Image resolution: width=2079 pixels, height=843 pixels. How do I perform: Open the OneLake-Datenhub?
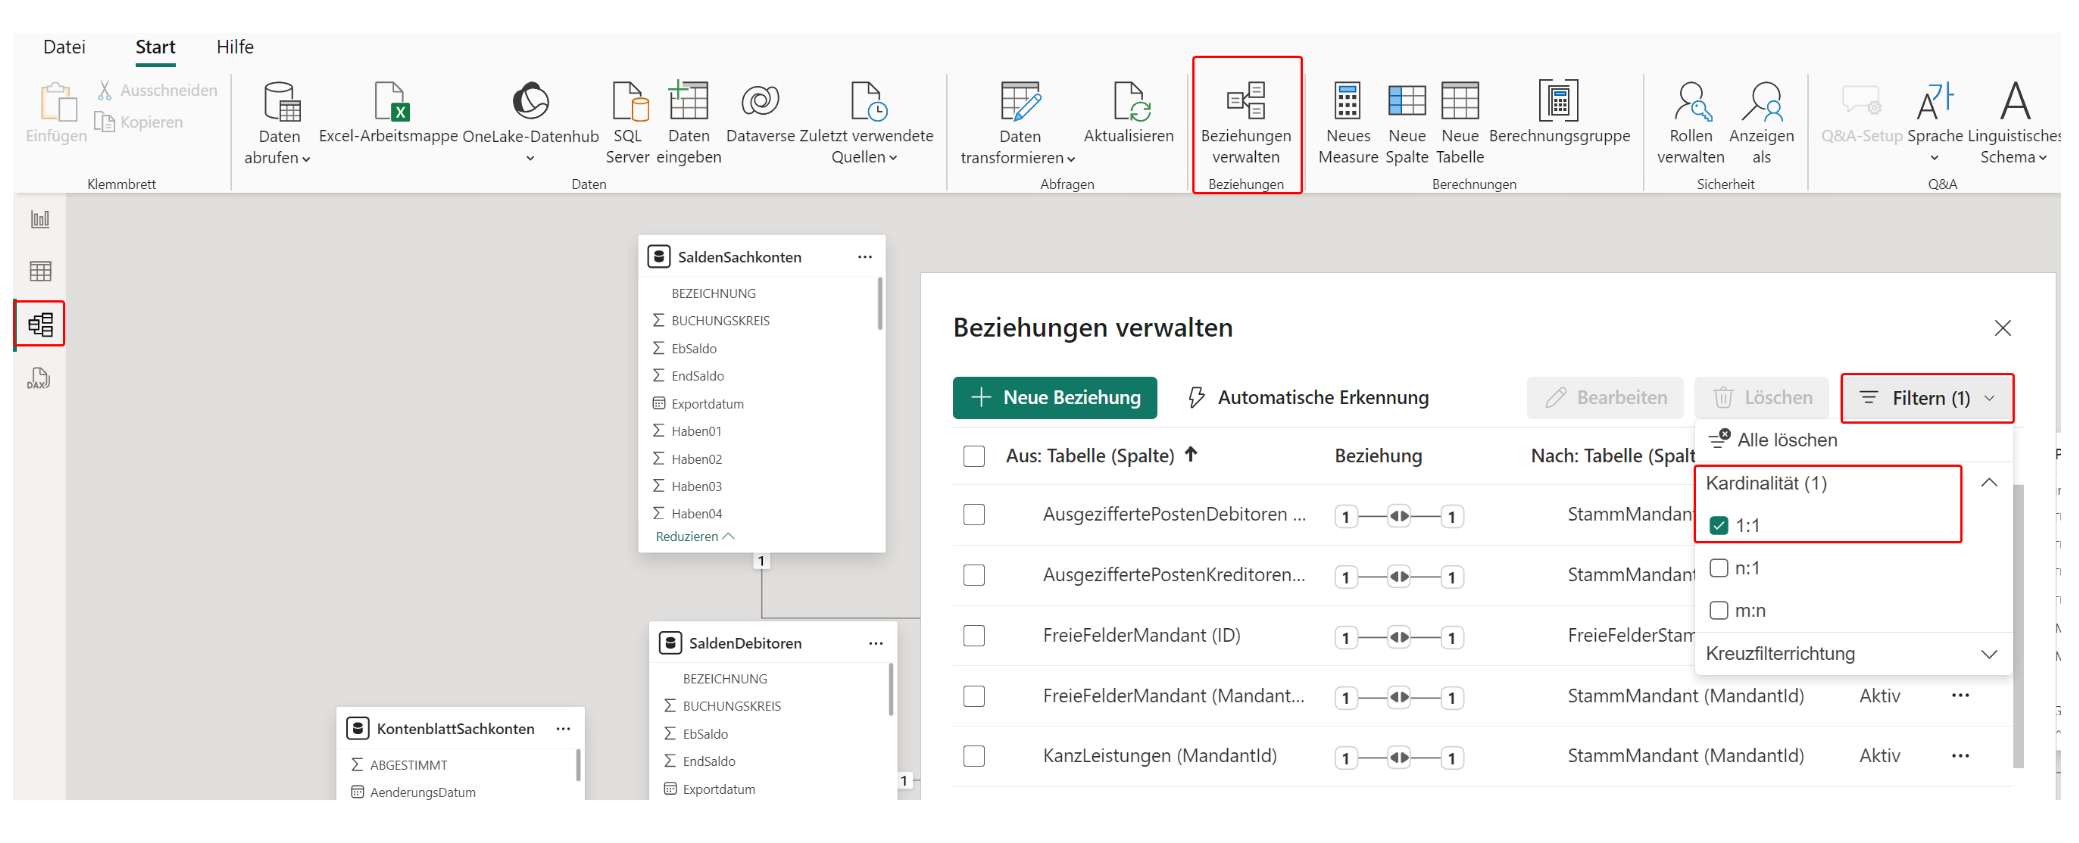[531, 122]
